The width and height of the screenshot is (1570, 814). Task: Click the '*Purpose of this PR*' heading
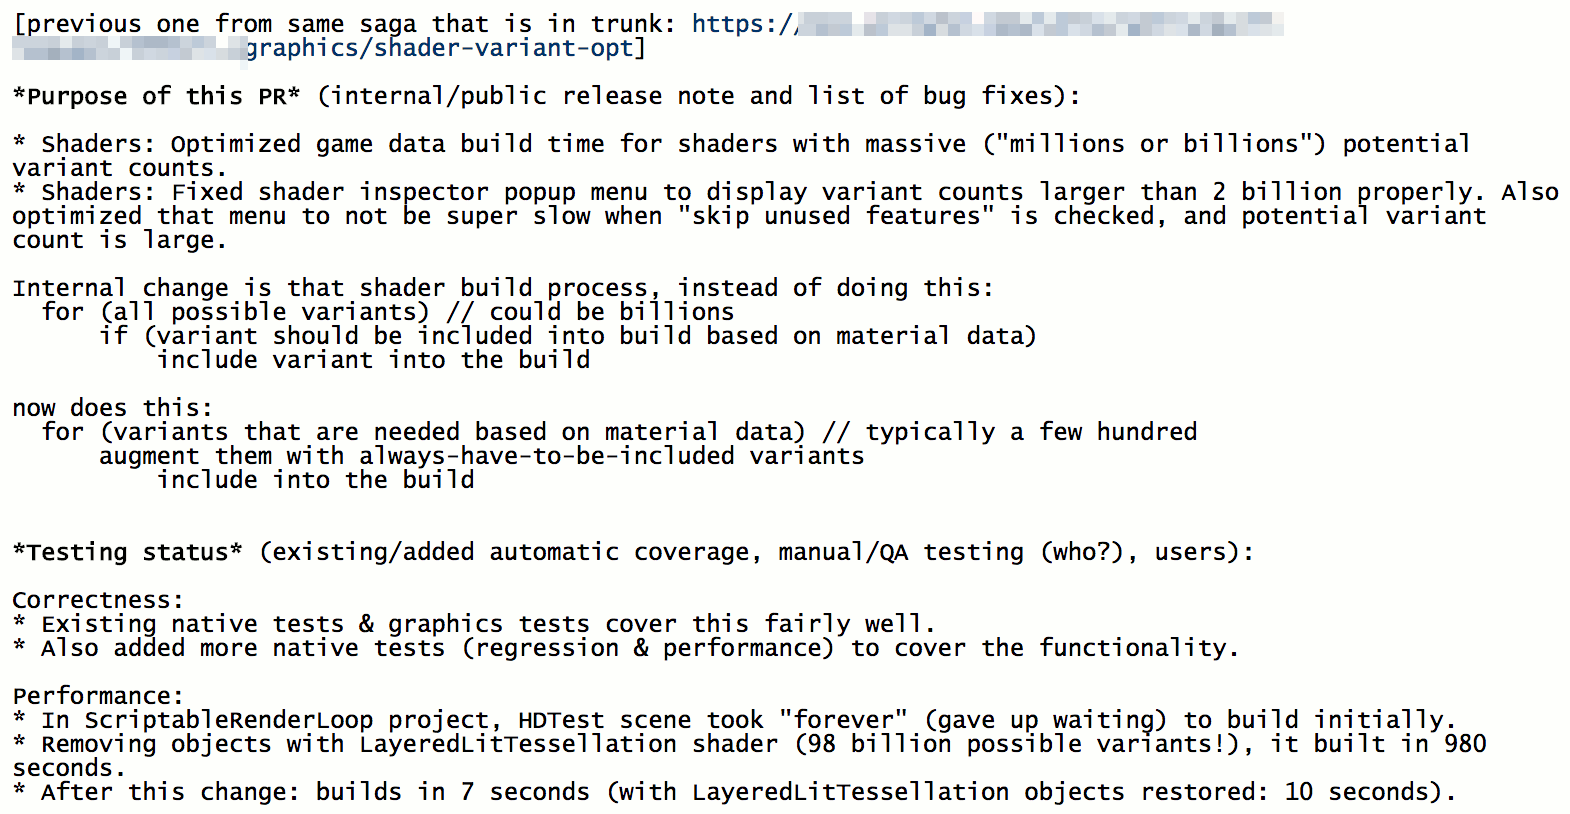click(156, 96)
